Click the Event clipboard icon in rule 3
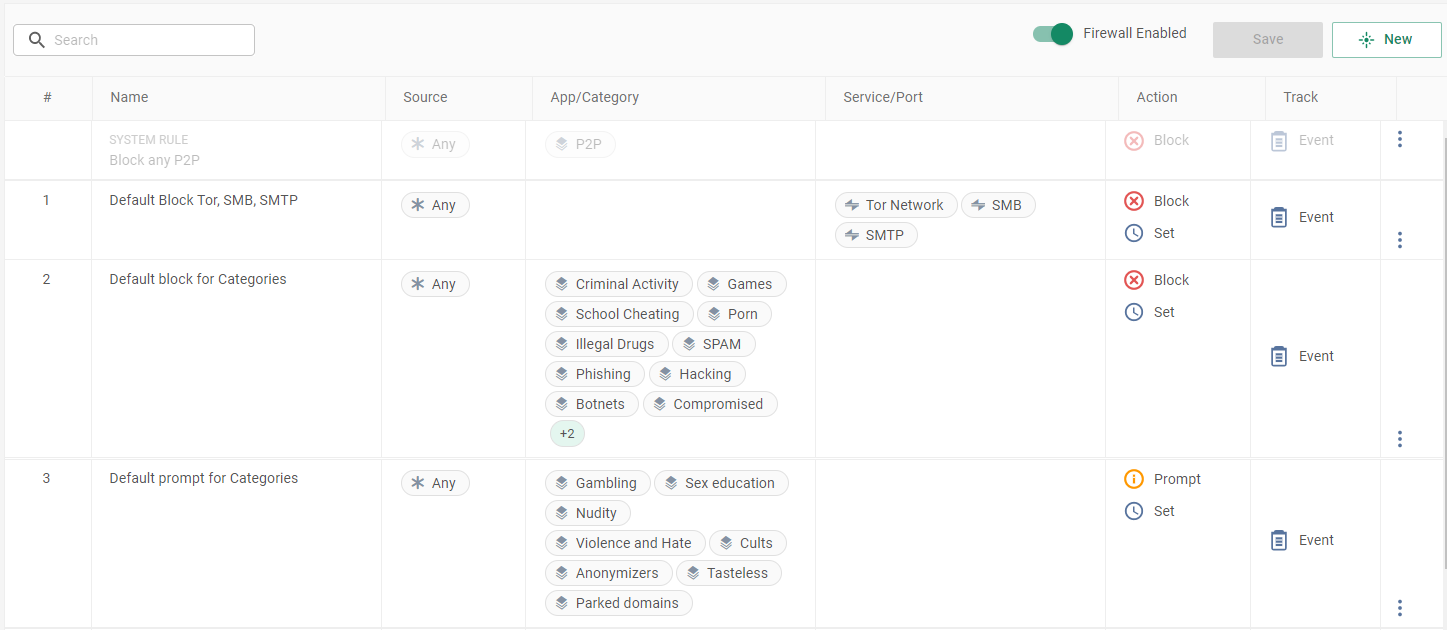This screenshot has width=1447, height=630. click(x=1278, y=540)
